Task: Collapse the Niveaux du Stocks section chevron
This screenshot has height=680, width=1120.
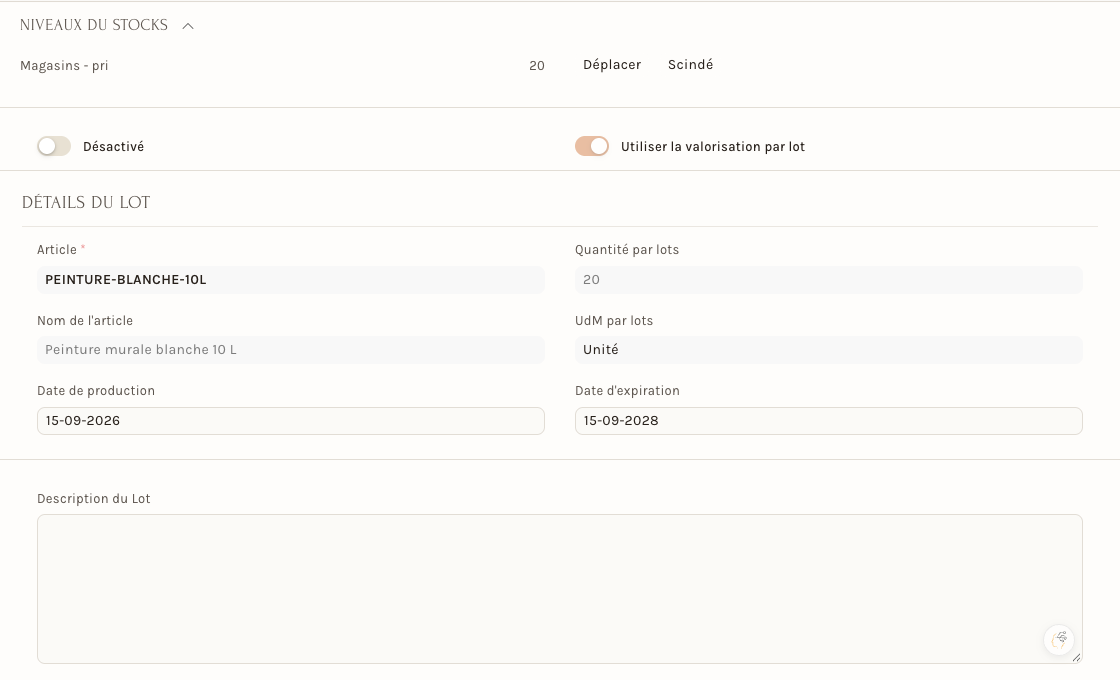Action: click(188, 26)
